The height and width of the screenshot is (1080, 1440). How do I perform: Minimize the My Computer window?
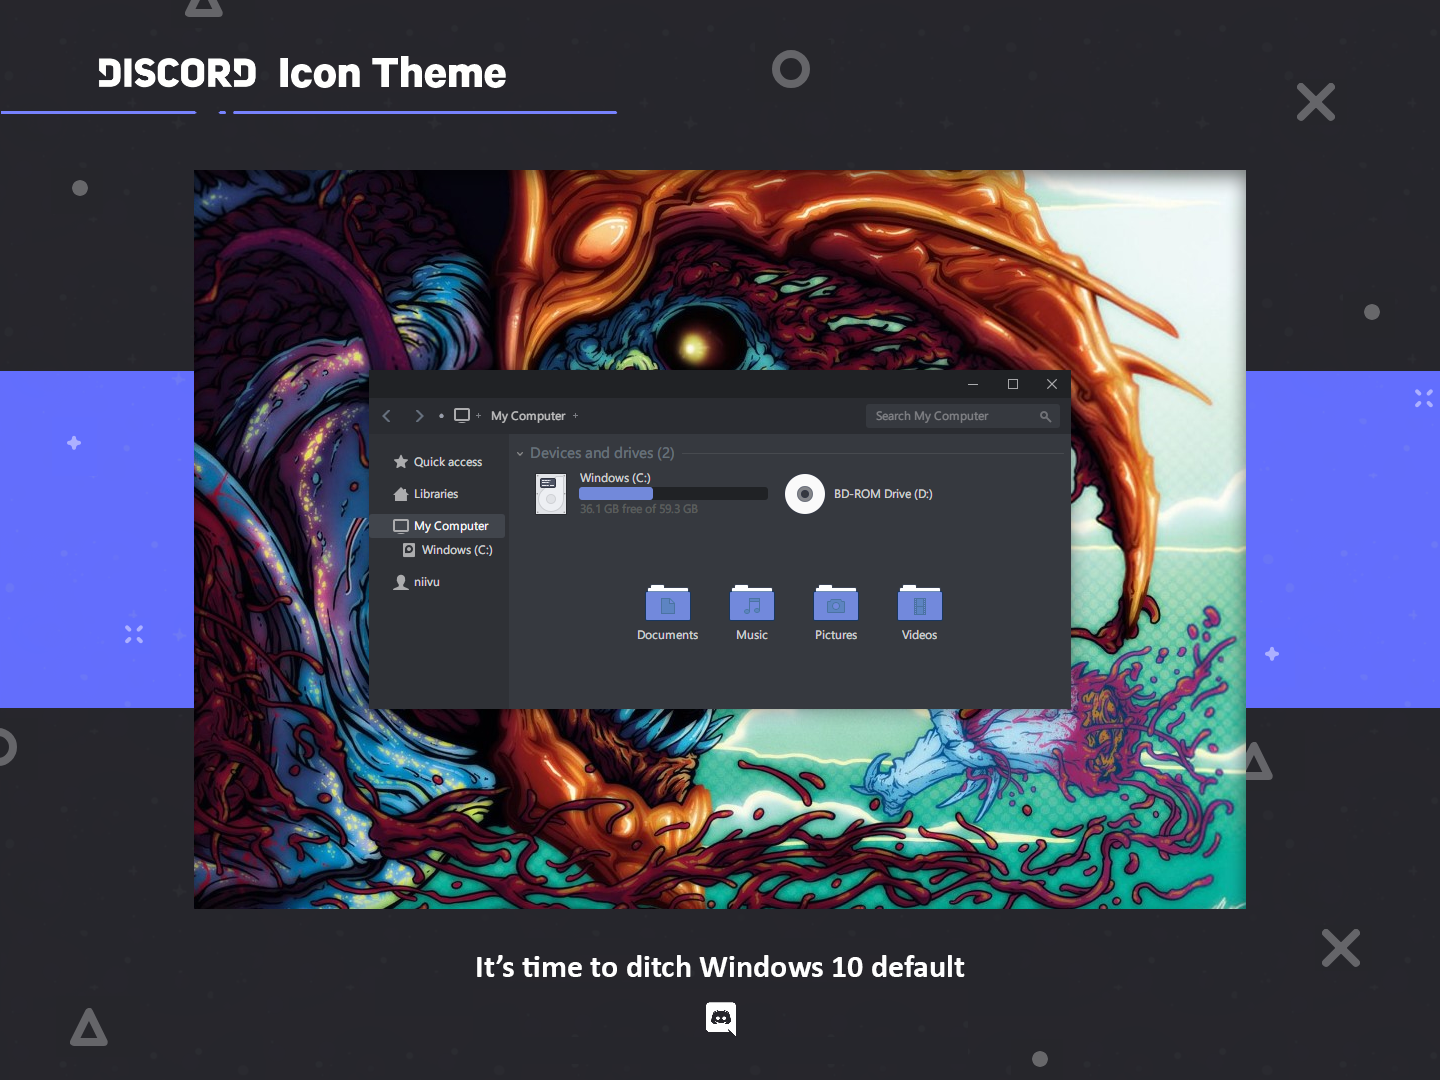pos(973,384)
